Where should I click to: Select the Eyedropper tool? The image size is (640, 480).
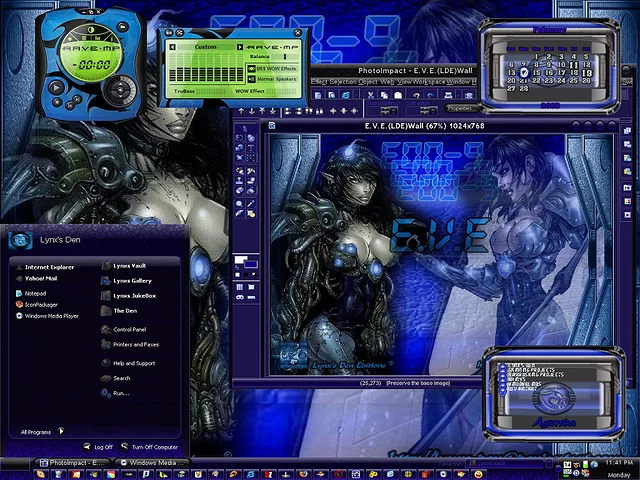[251, 203]
